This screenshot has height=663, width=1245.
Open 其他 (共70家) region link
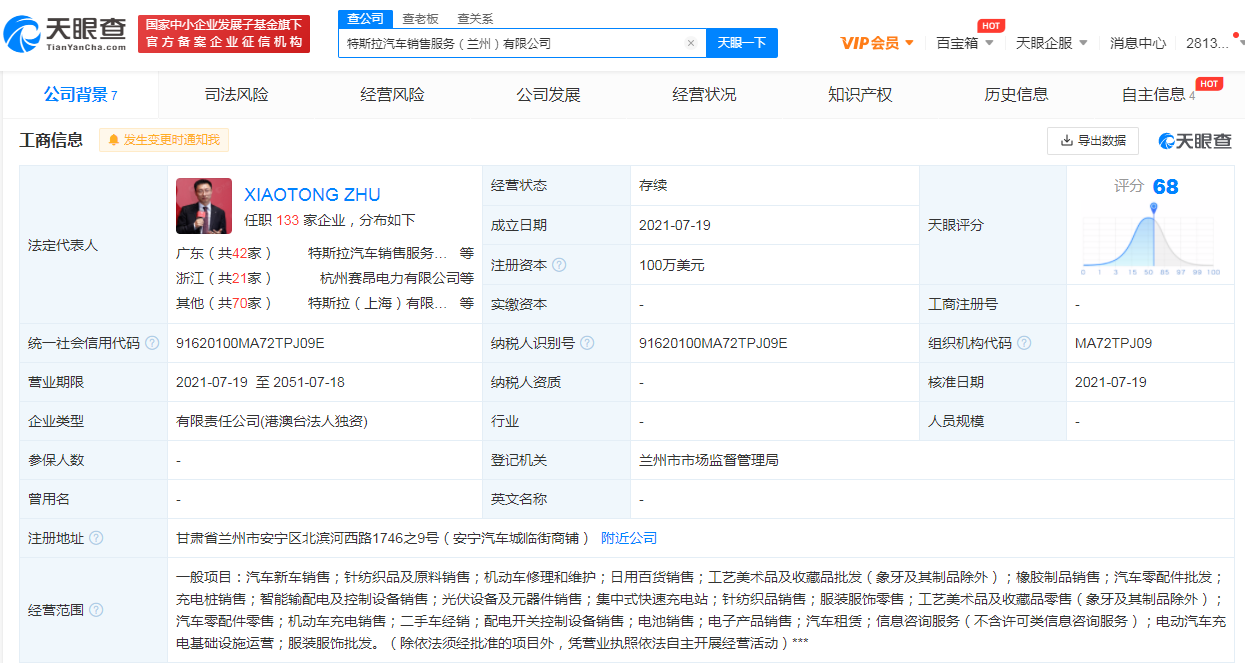[x=224, y=303]
